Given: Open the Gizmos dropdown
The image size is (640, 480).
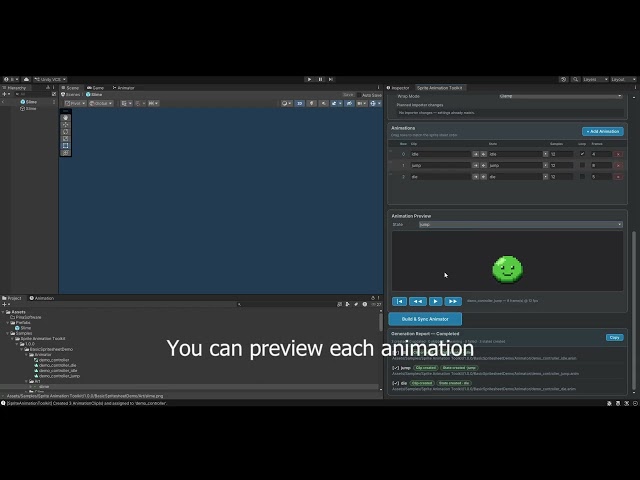Looking at the screenshot, I should point(375,103).
